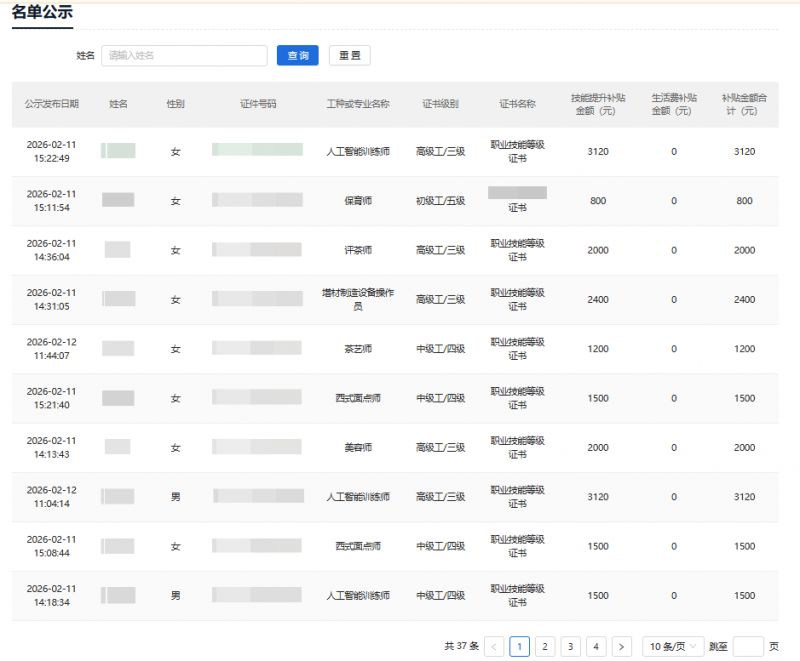
Task: Click the 补贴金额合计 column header
Action: tap(744, 104)
